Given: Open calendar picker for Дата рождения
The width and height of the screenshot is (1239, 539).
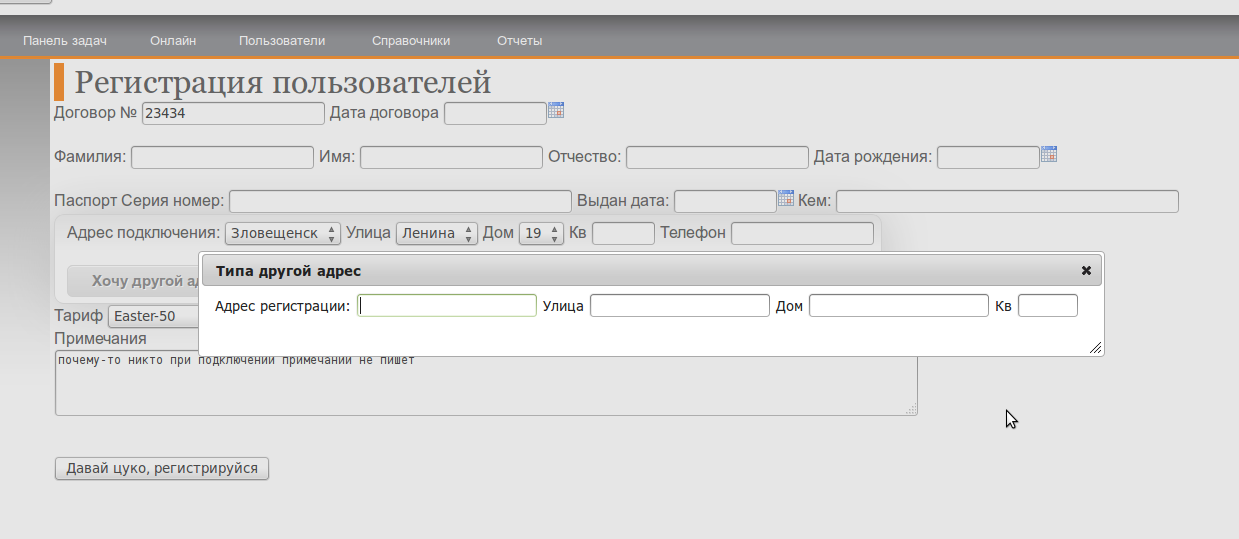Looking at the screenshot, I should coord(1049,154).
